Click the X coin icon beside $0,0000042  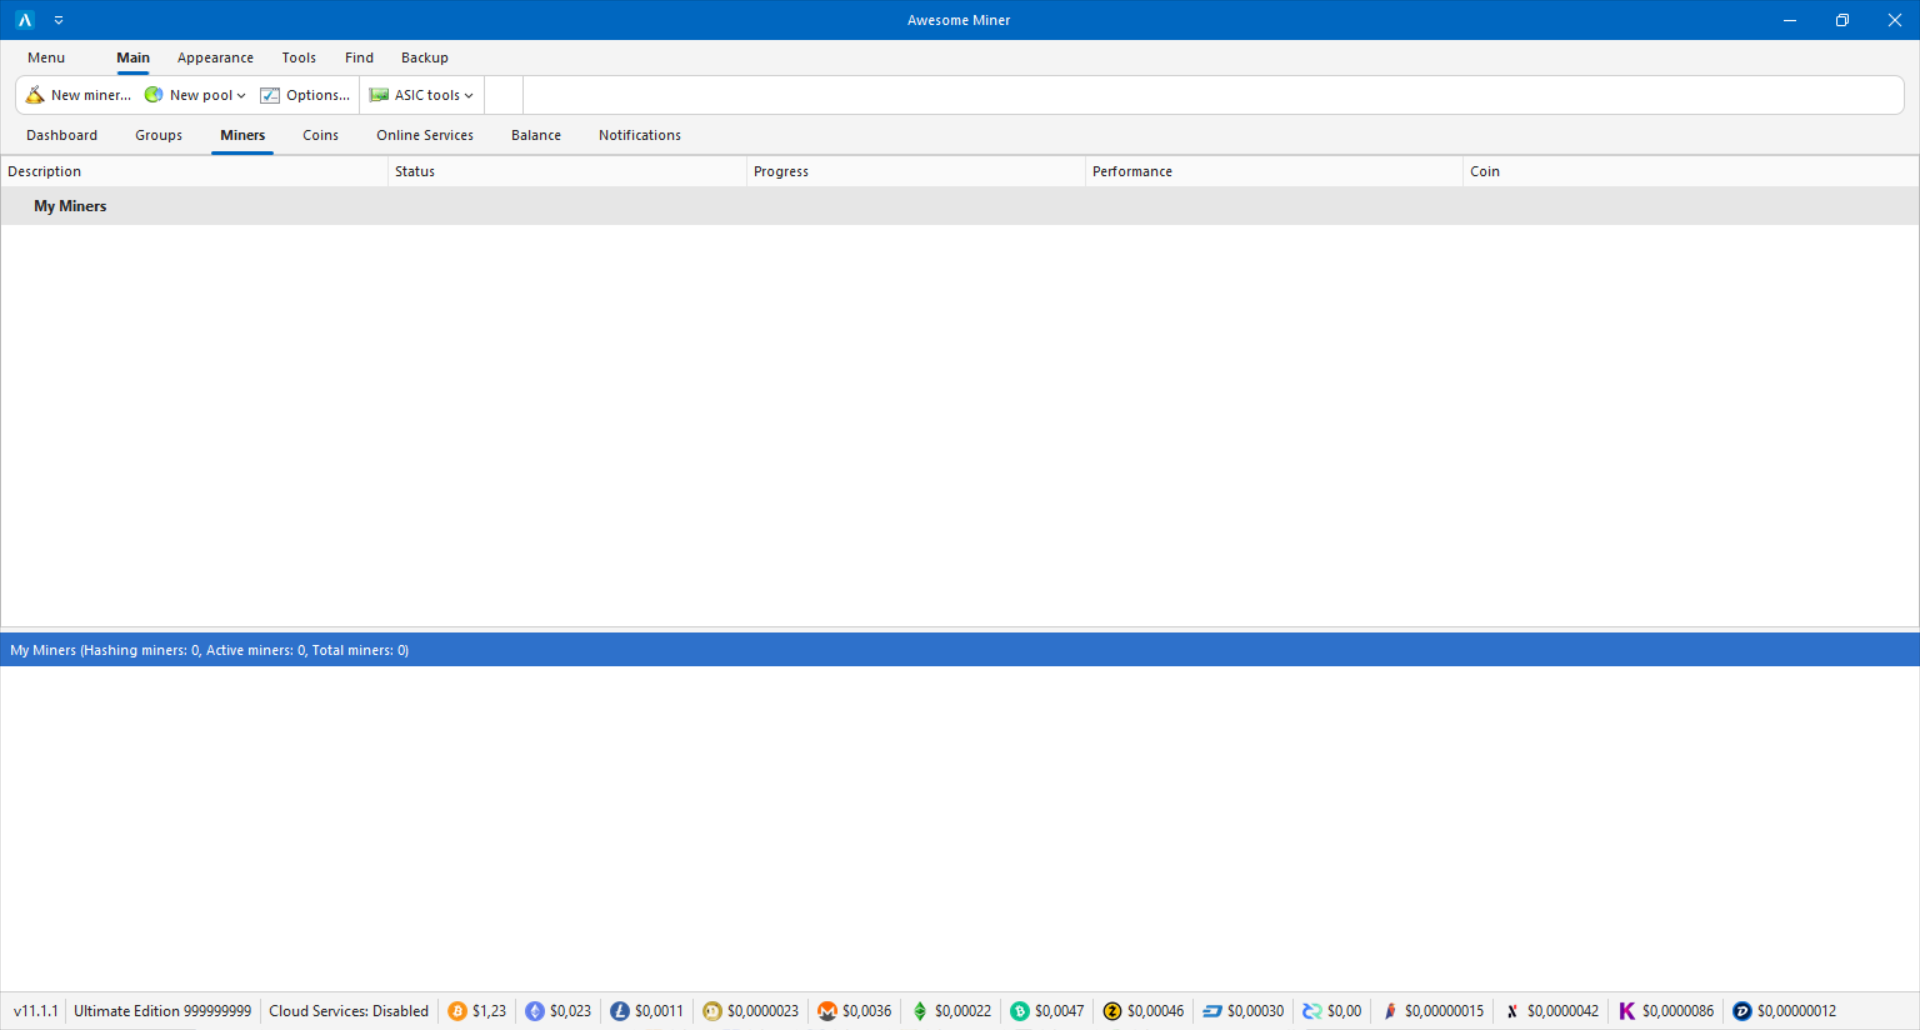[x=1512, y=1011]
